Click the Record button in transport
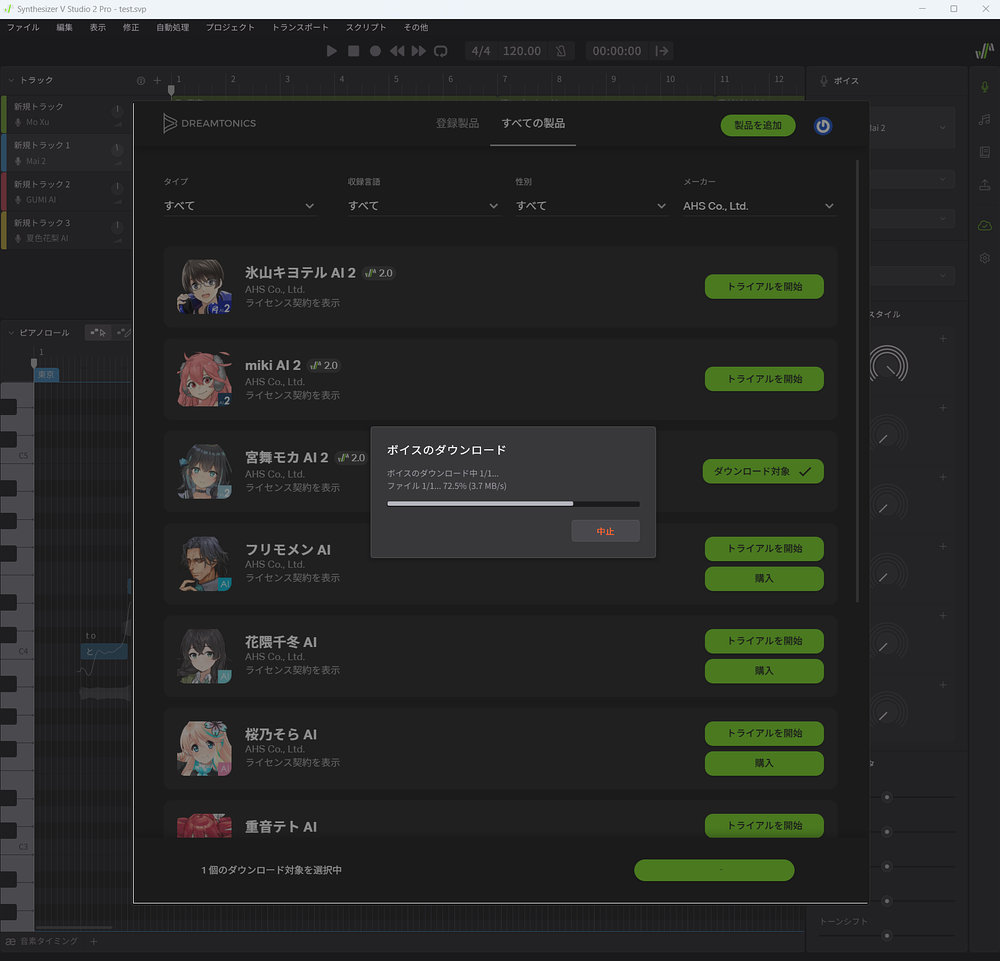This screenshot has height=961, width=1000. [375, 51]
